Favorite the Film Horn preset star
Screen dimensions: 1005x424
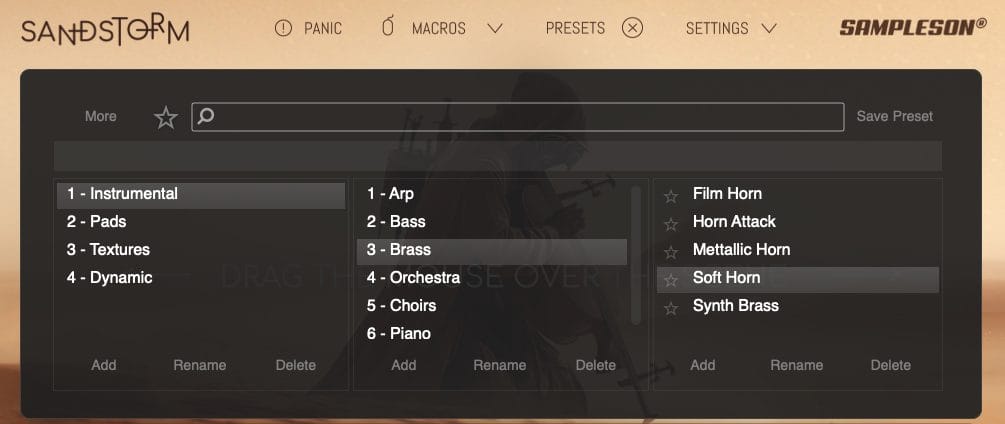coord(671,196)
